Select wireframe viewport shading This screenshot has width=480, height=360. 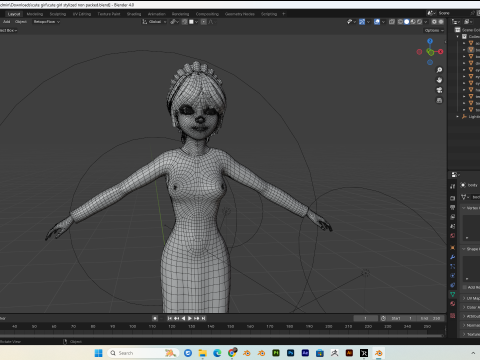[x=400, y=22]
